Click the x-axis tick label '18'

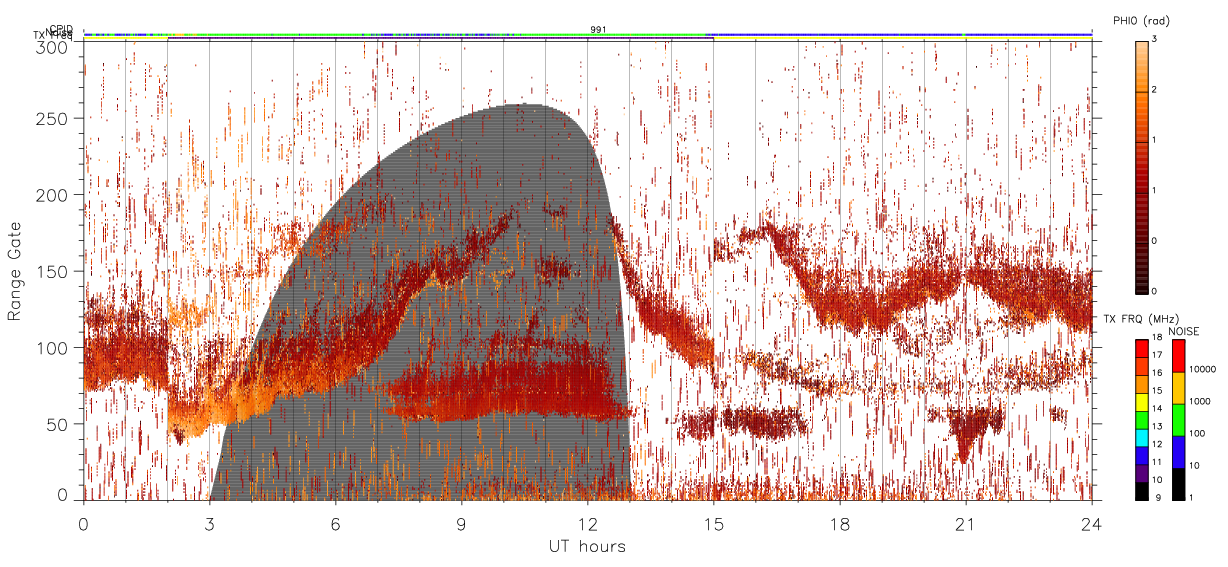coord(840,523)
